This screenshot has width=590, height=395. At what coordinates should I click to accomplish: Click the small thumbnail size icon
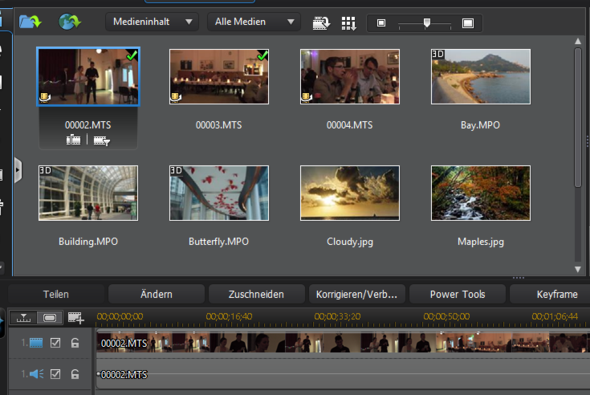tap(381, 23)
